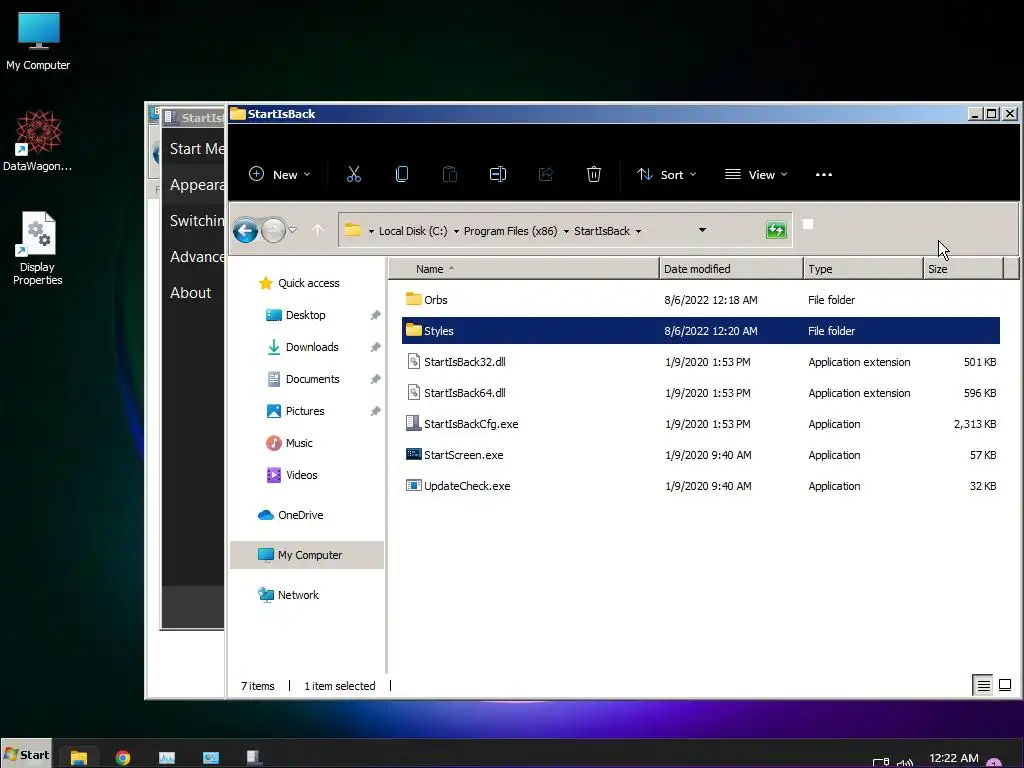Viewport: 1024px width, 768px height.
Task: Sort by Date modified column header
Action: pyautogui.click(x=731, y=269)
